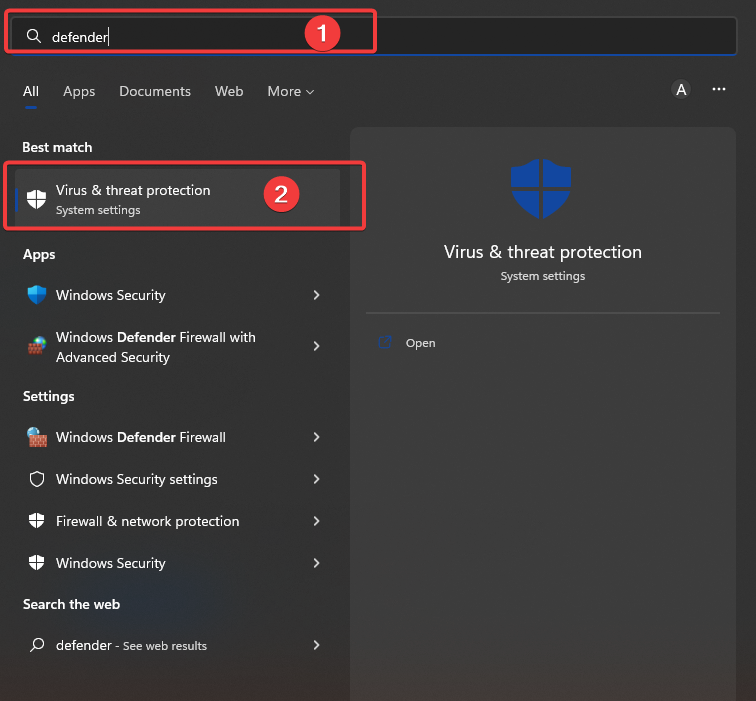Screen dimensions: 756x701
Task: Expand the Windows Security settings chevron
Action: (x=316, y=479)
